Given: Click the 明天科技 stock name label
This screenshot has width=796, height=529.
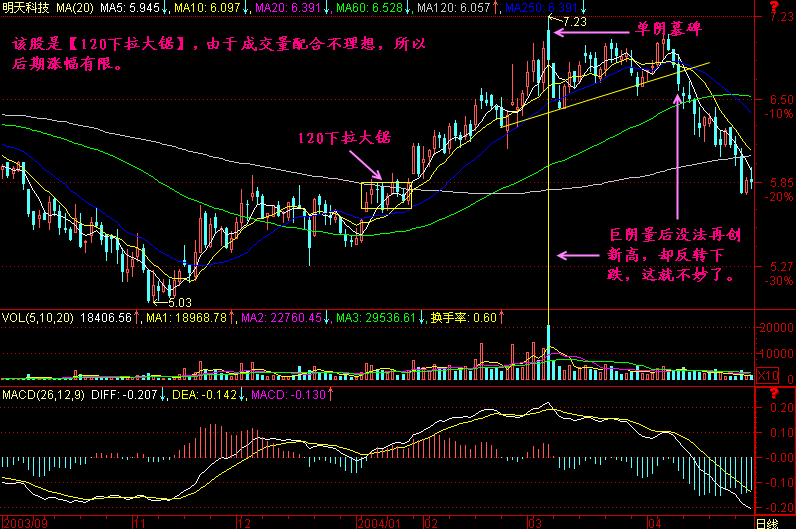Looking at the screenshot, I should (x=27, y=7).
